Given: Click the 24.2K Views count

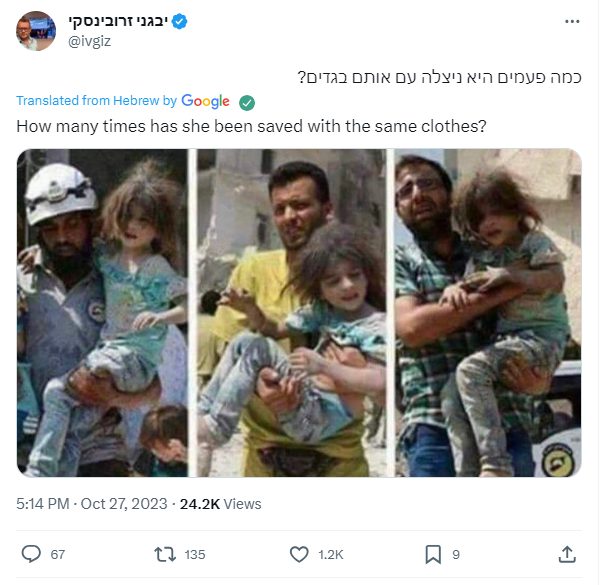Looking at the screenshot, I should click(x=220, y=504).
